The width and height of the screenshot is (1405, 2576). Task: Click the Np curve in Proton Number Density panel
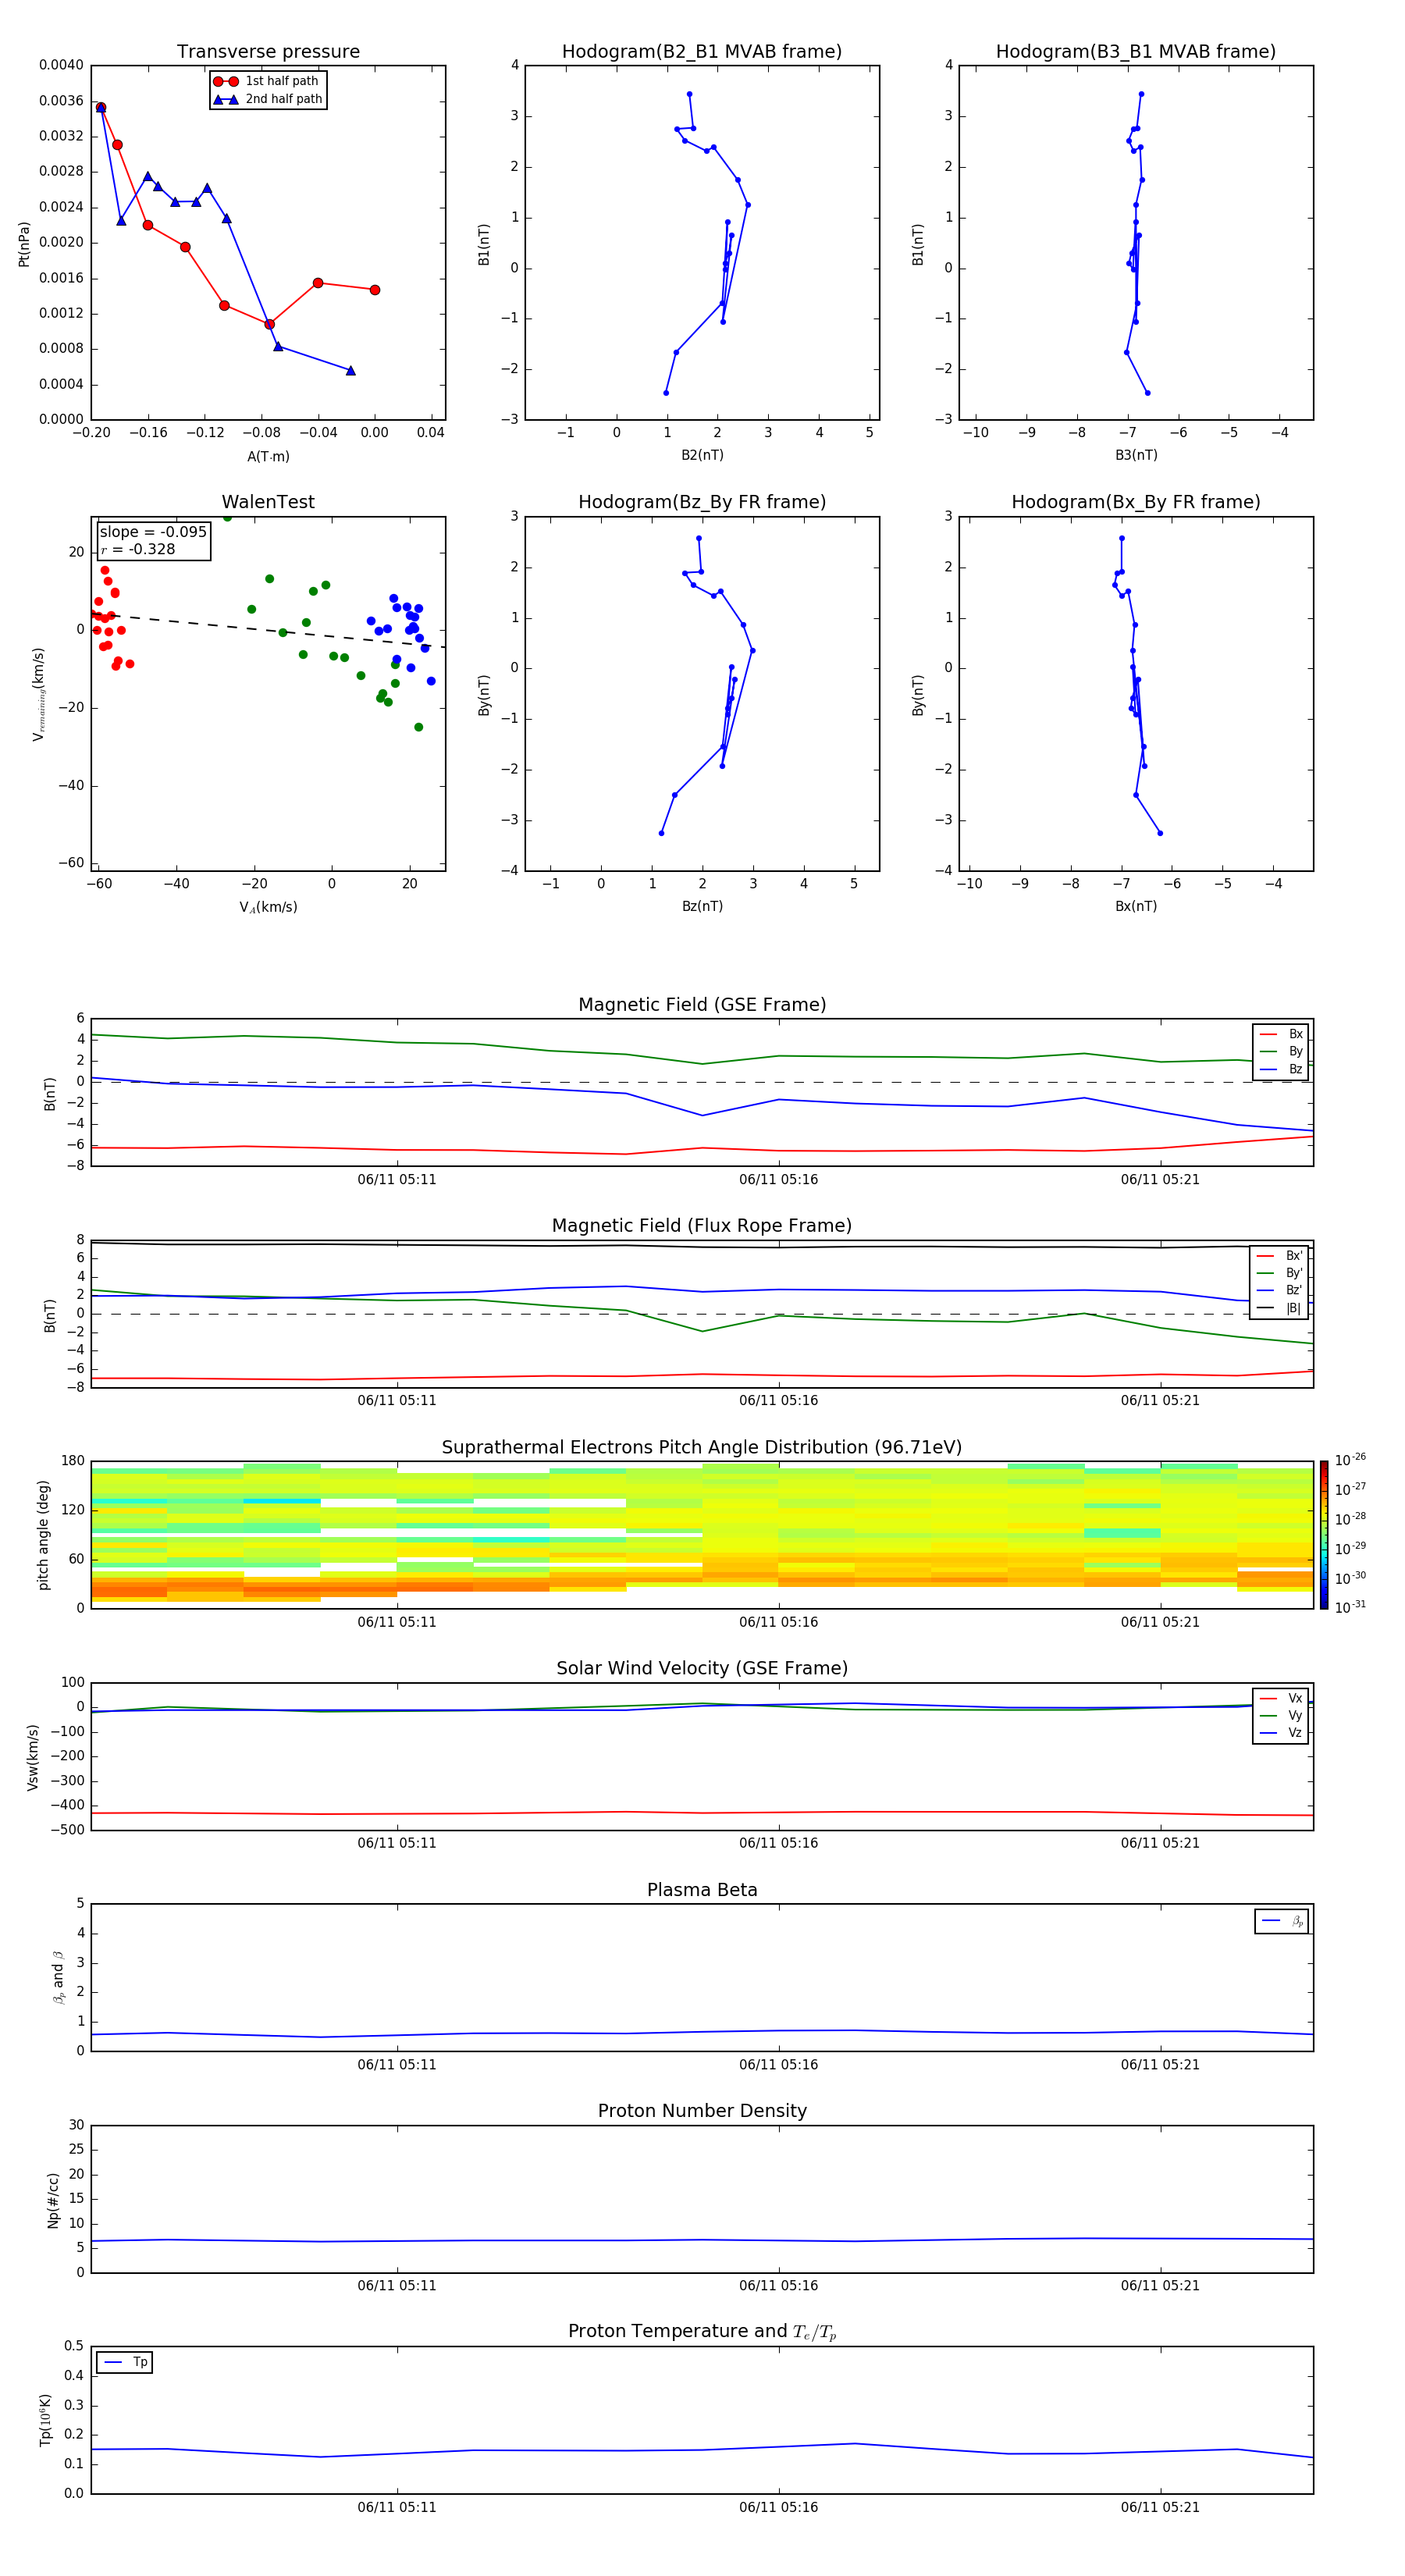pos(700,2240)
